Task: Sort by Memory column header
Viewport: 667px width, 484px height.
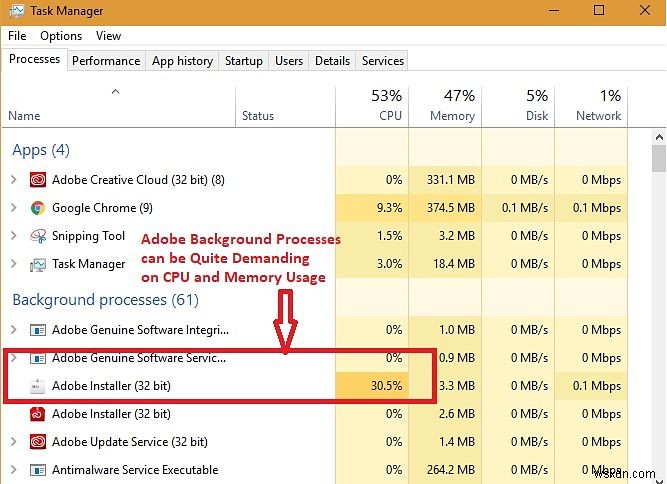Action: point(445,106)
